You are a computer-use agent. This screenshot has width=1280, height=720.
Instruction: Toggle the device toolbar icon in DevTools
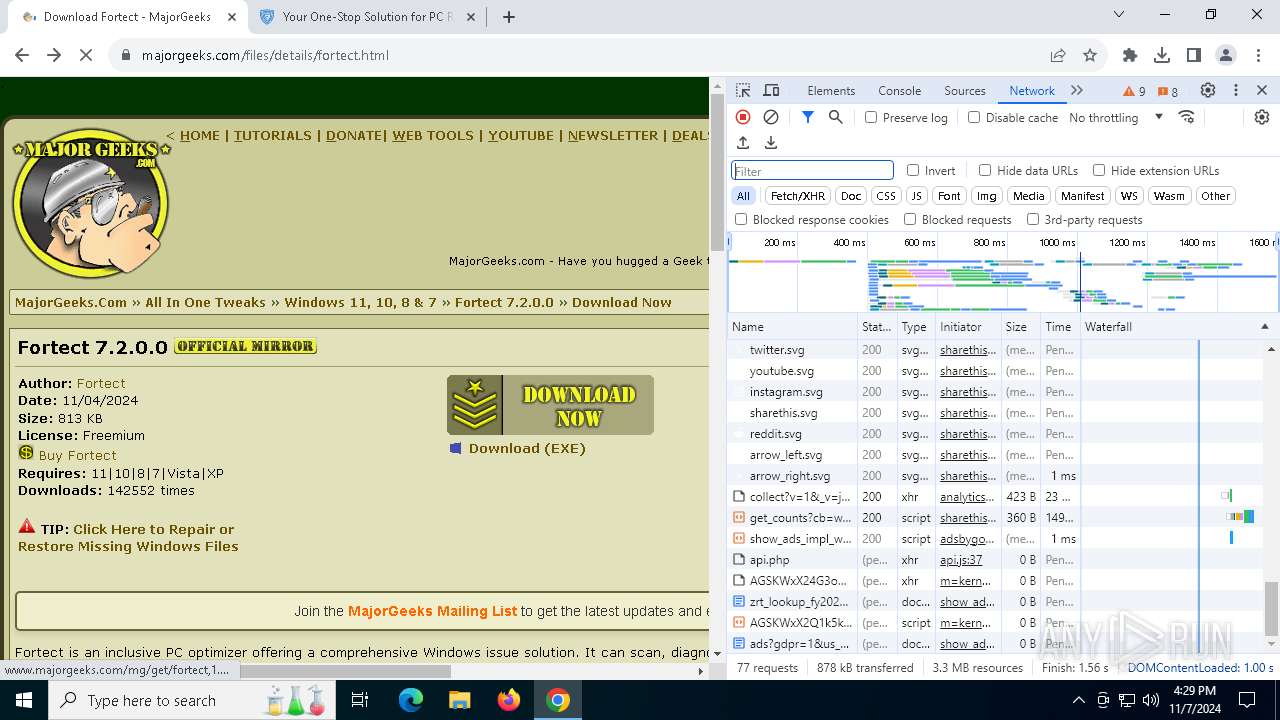pos(771,90)
